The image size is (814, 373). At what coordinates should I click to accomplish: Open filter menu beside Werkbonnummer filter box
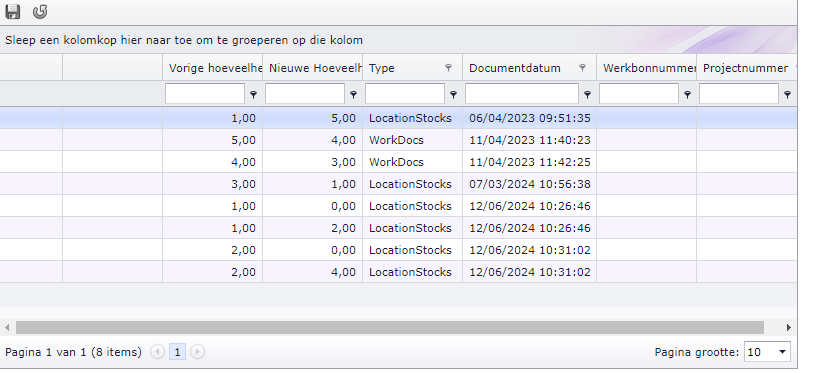click(x=687, y=94)
